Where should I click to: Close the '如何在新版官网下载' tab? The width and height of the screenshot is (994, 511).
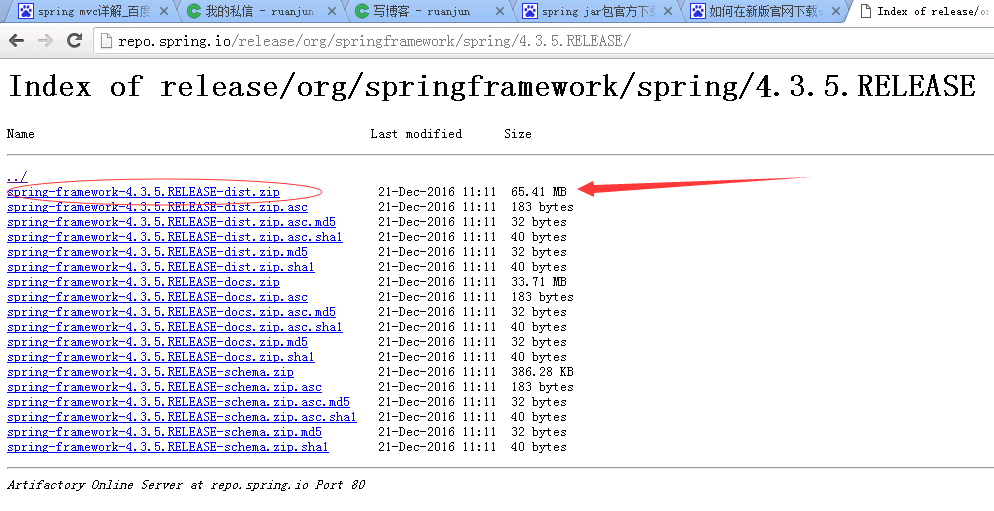(836, 11)
